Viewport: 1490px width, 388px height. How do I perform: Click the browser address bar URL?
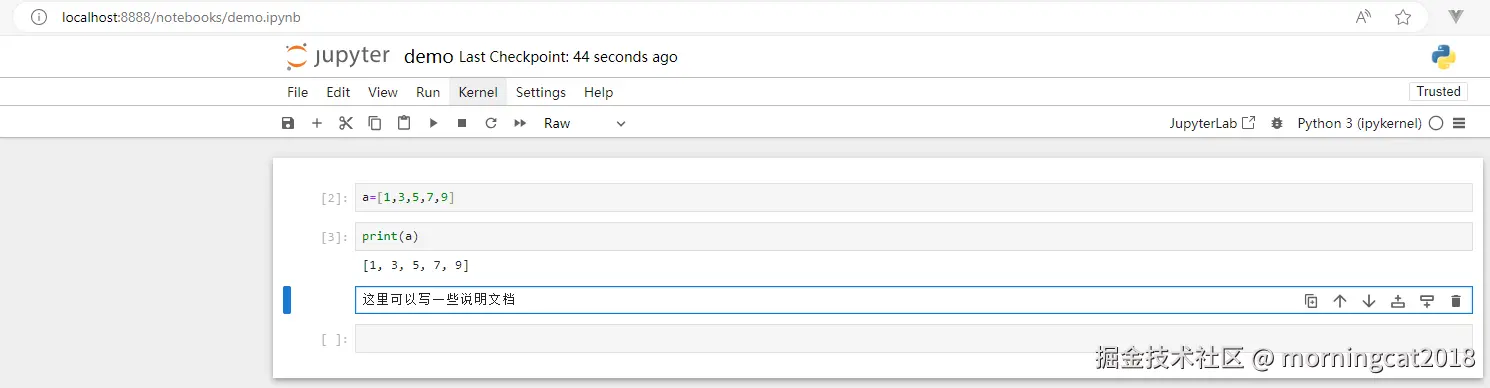tap(181, 17)
